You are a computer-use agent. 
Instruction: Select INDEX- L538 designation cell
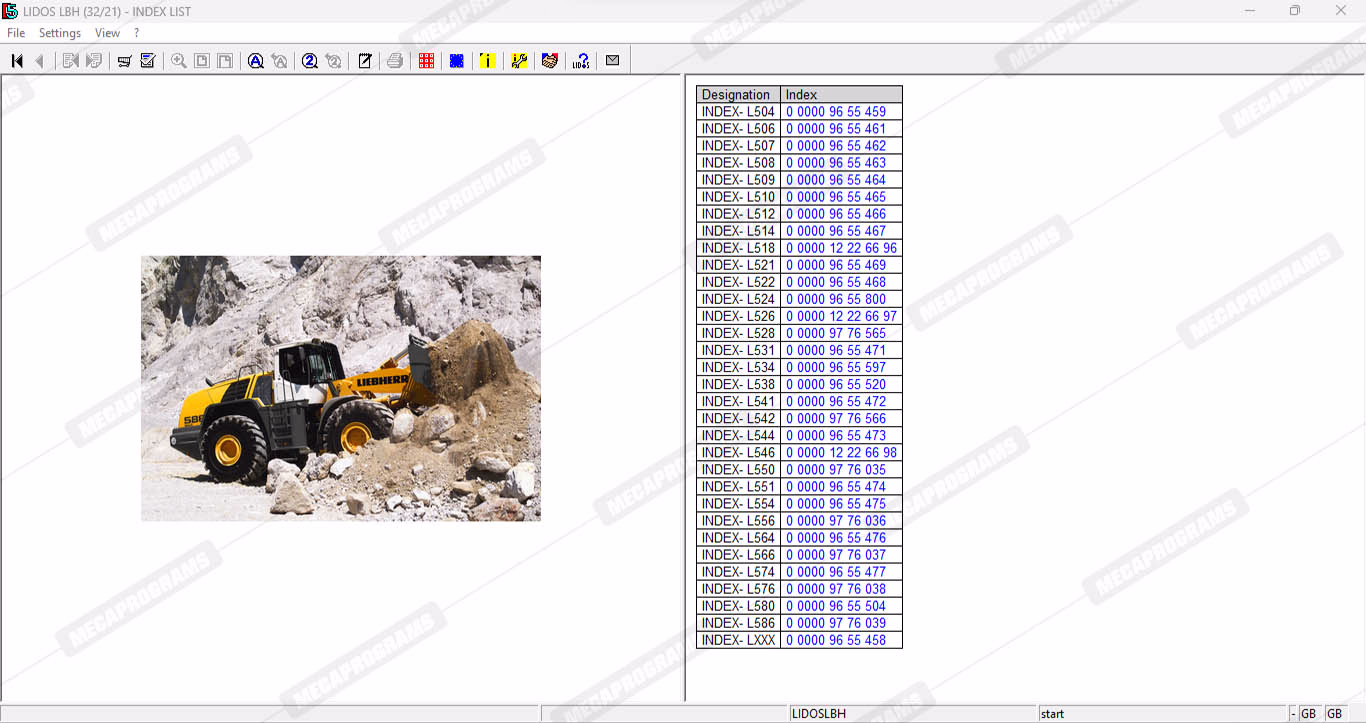(x=739, y=384)
